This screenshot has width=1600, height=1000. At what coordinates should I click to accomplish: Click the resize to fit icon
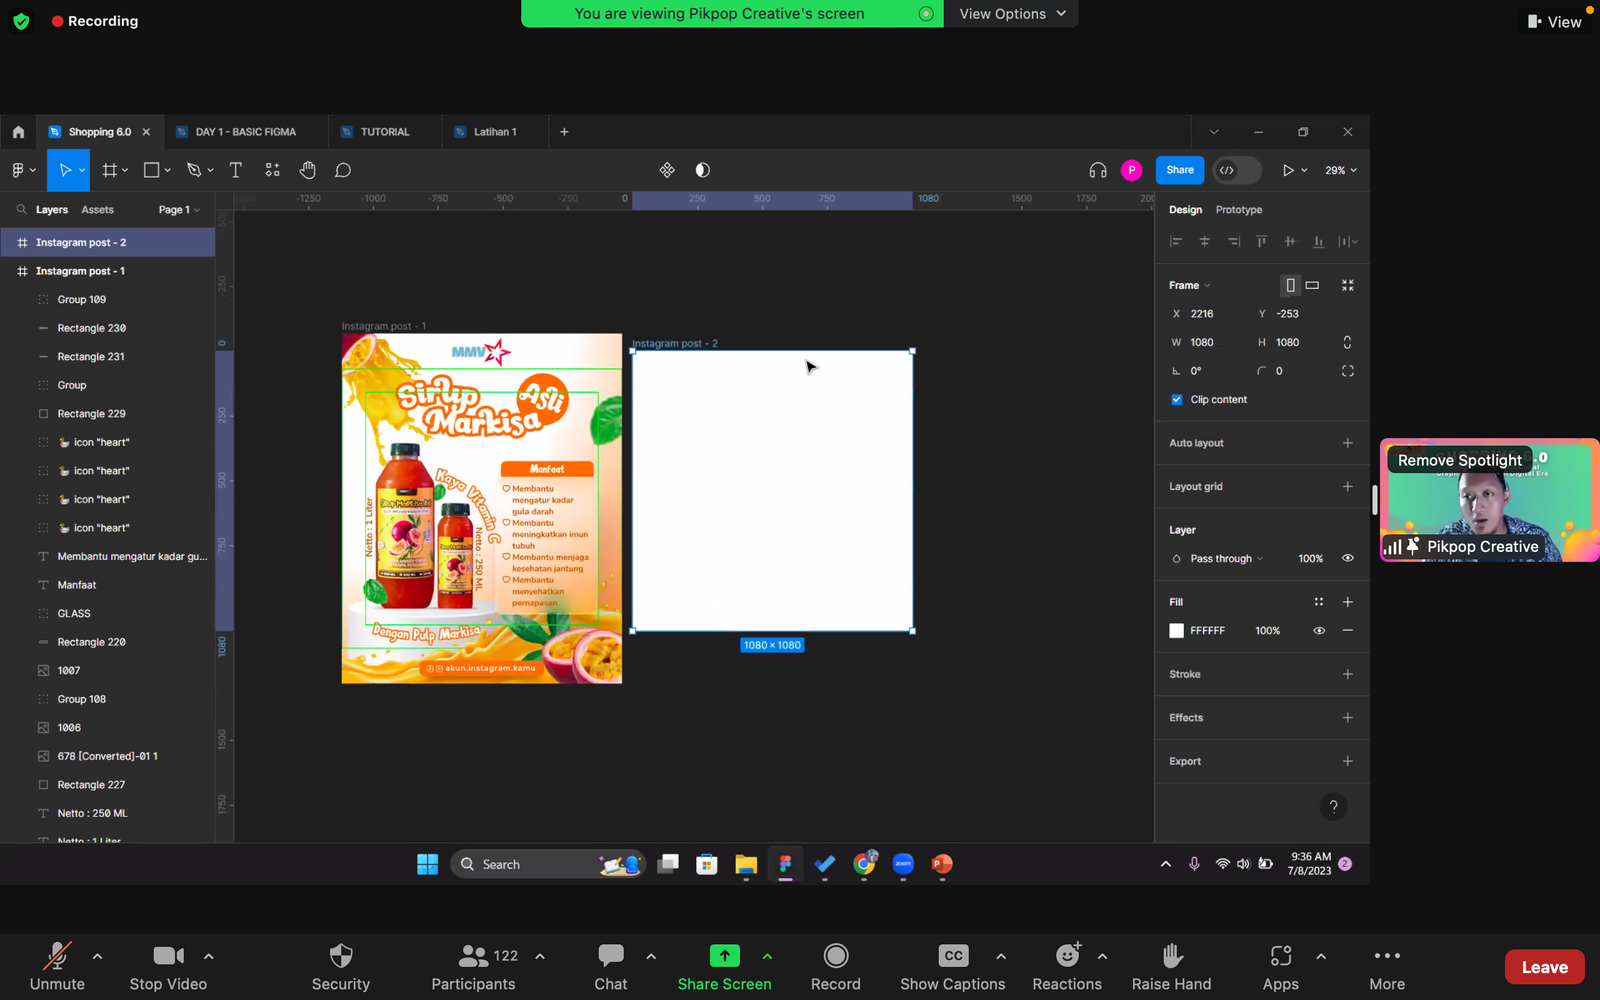tap(1347, 285)
